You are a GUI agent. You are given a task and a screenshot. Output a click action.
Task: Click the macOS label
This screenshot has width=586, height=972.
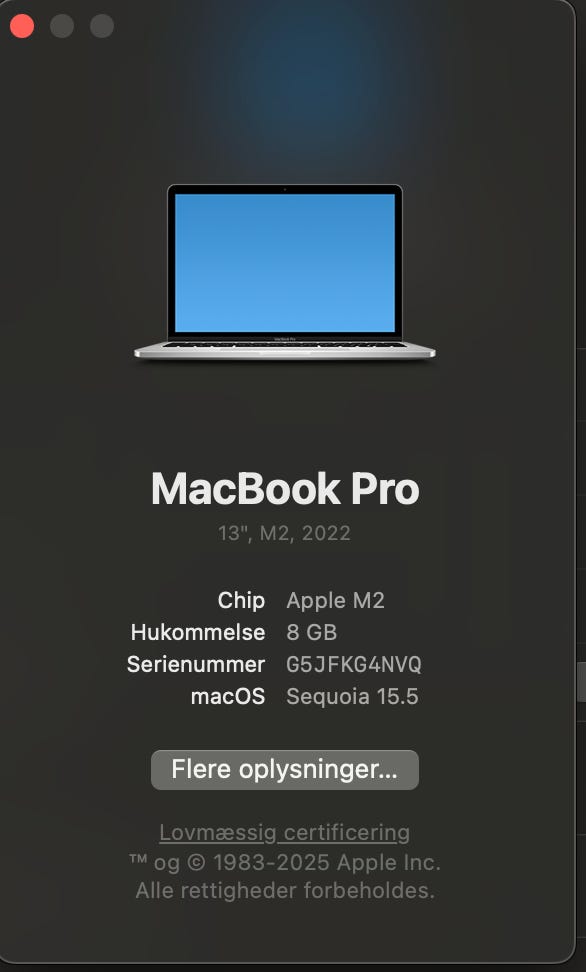point(228,697)
